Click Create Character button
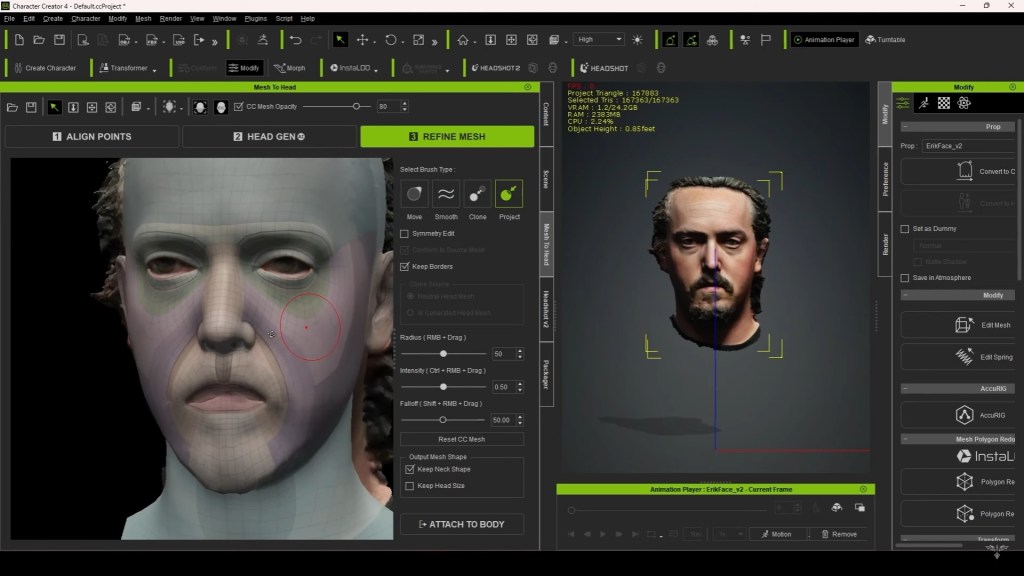The width and height of the screenshot is (1024, 576). click(44, 68)
